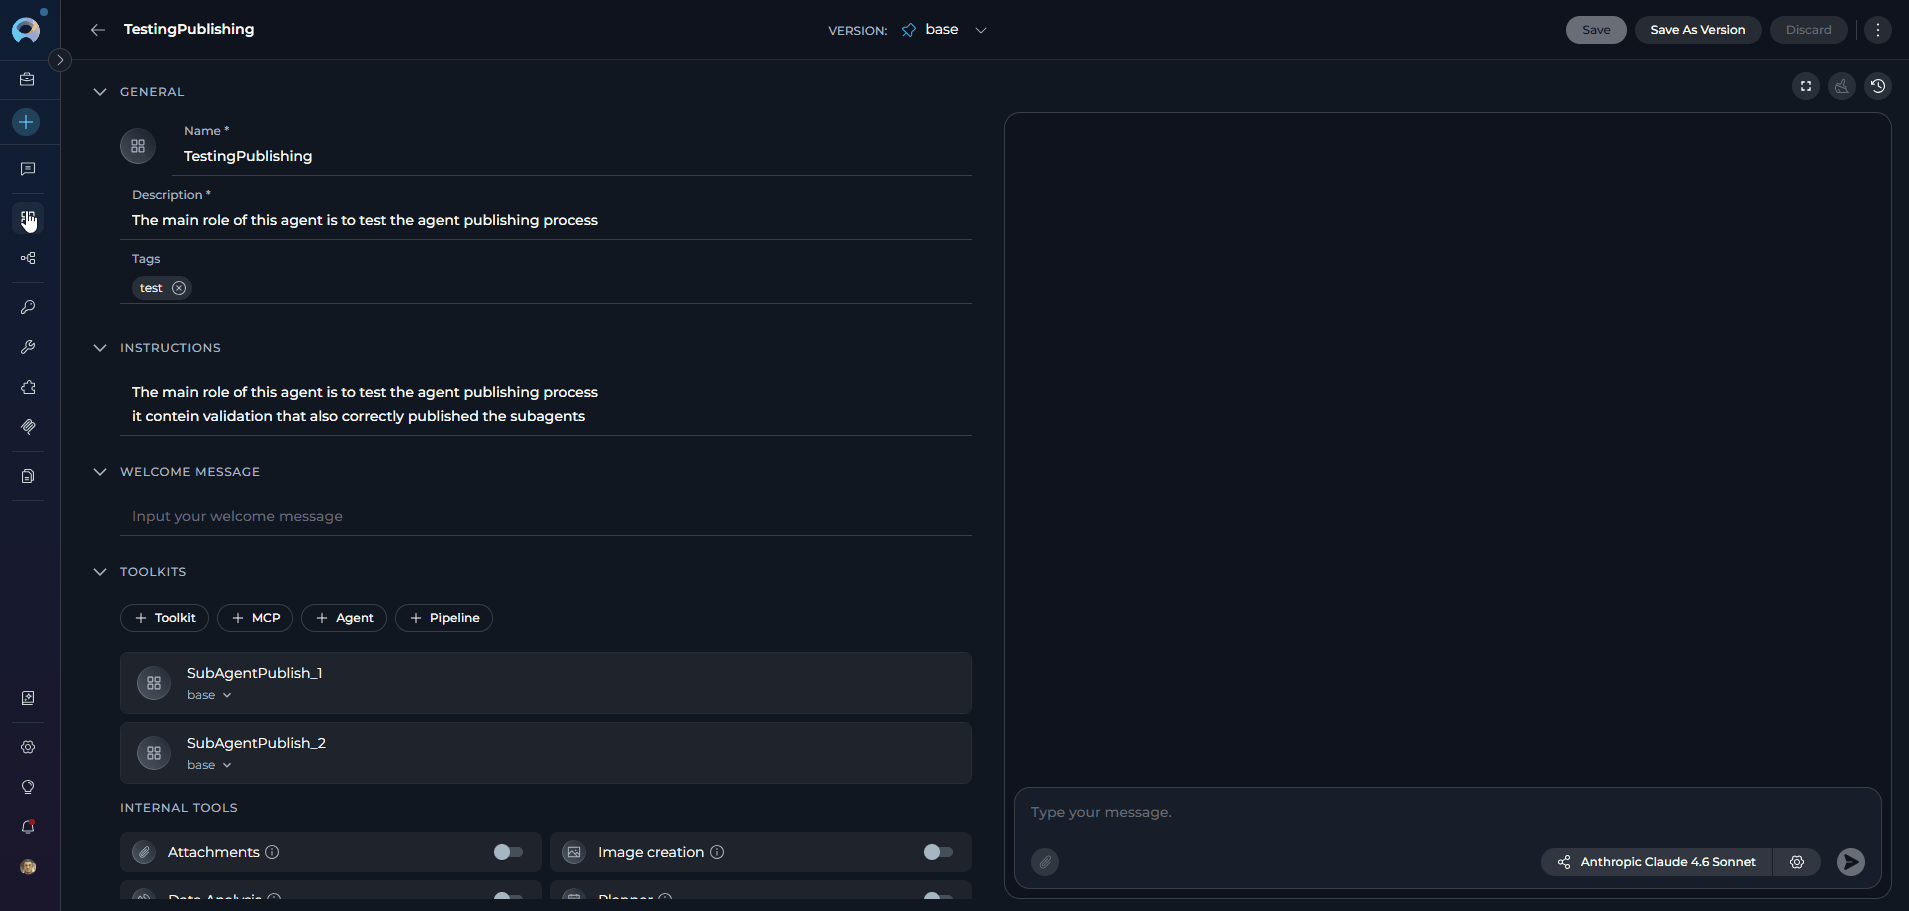Collapse the GENERAL section

point(100,91)
